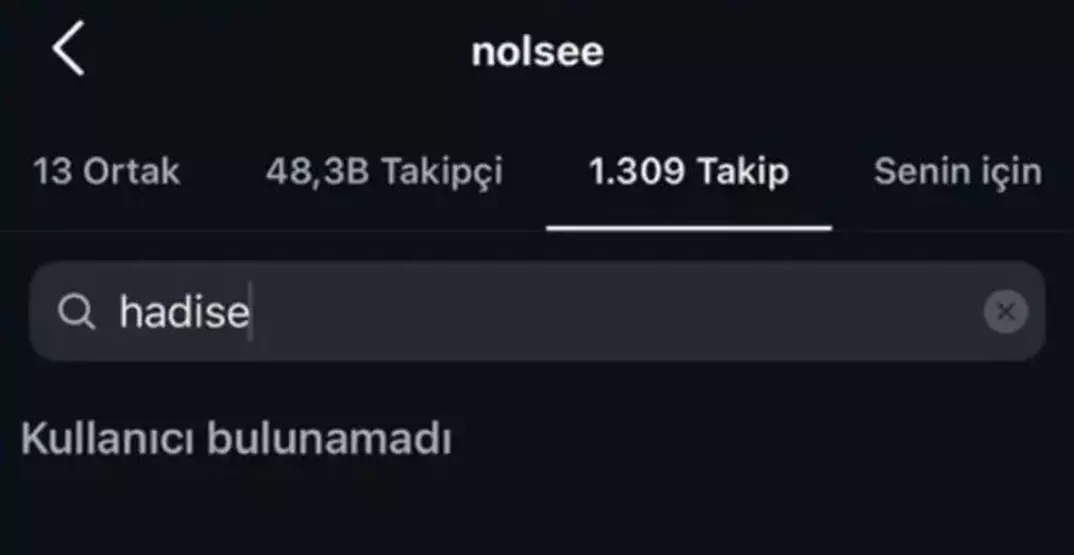View suggestions under Senin için
The image size is (1074, 555).
coord(957,172)
